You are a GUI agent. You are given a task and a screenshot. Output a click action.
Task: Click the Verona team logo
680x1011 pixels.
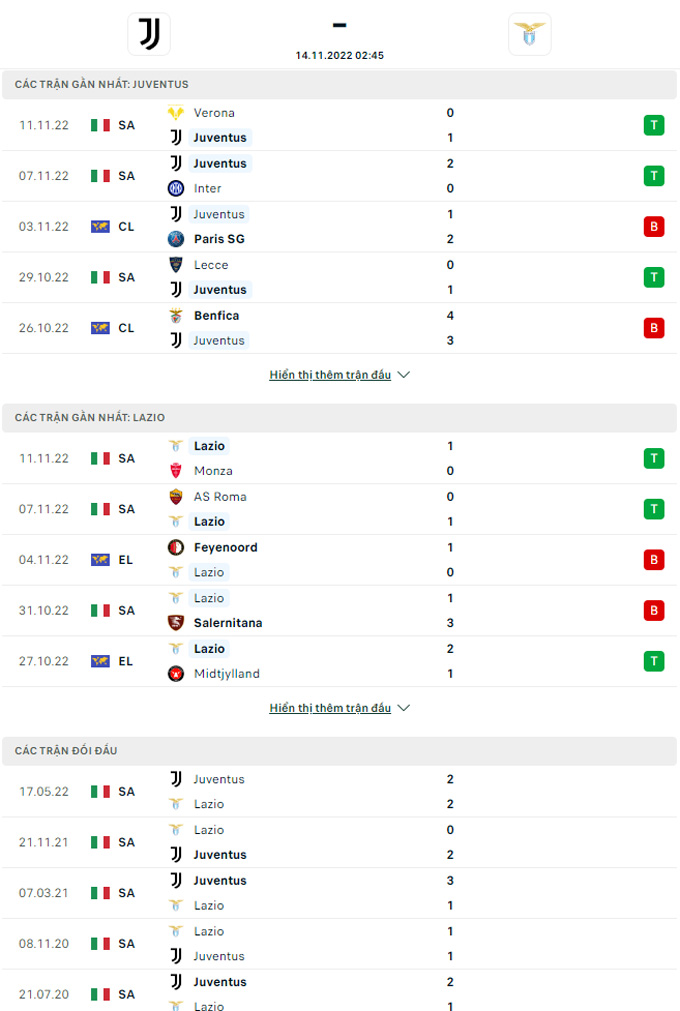176,113
